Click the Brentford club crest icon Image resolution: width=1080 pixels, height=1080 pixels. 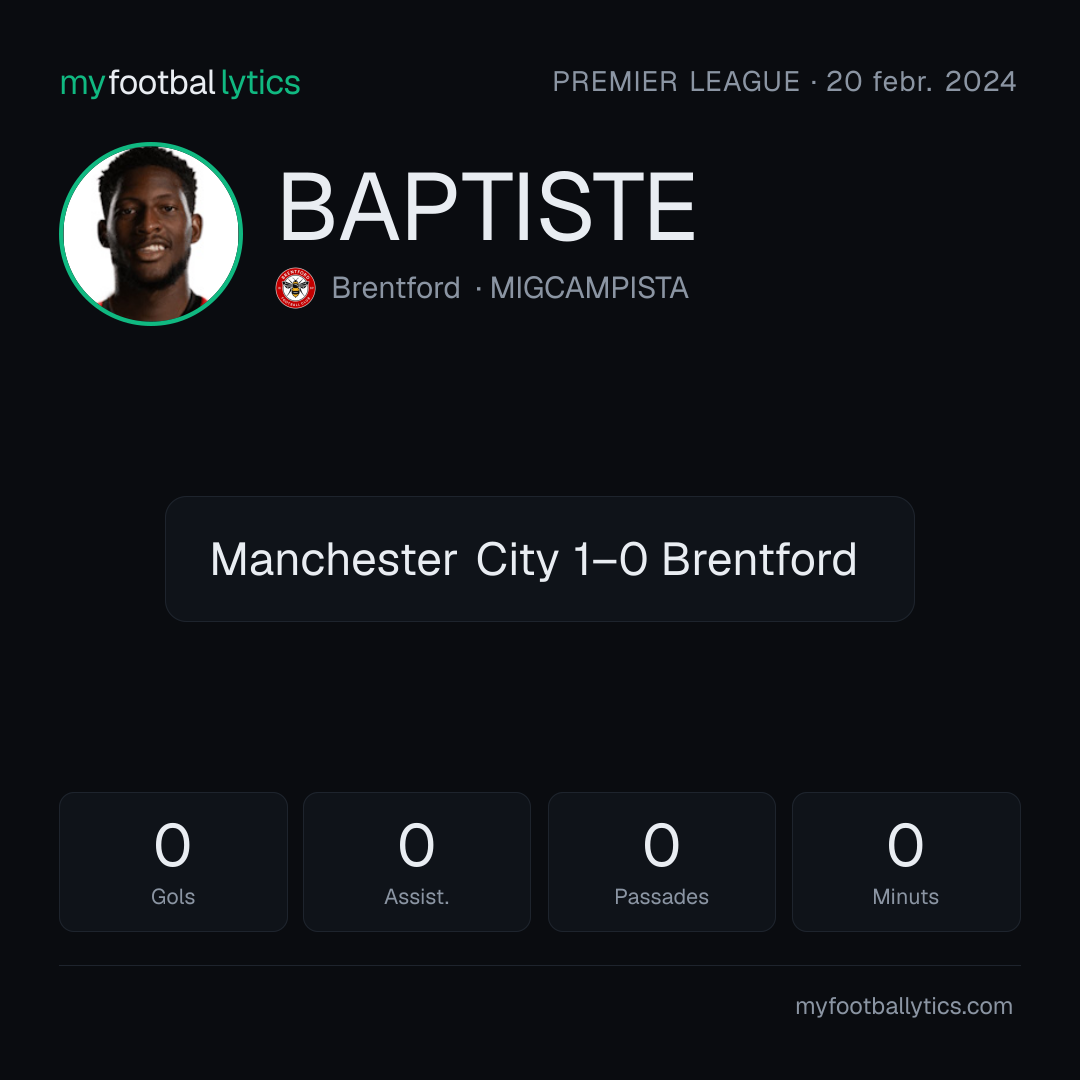295,288
